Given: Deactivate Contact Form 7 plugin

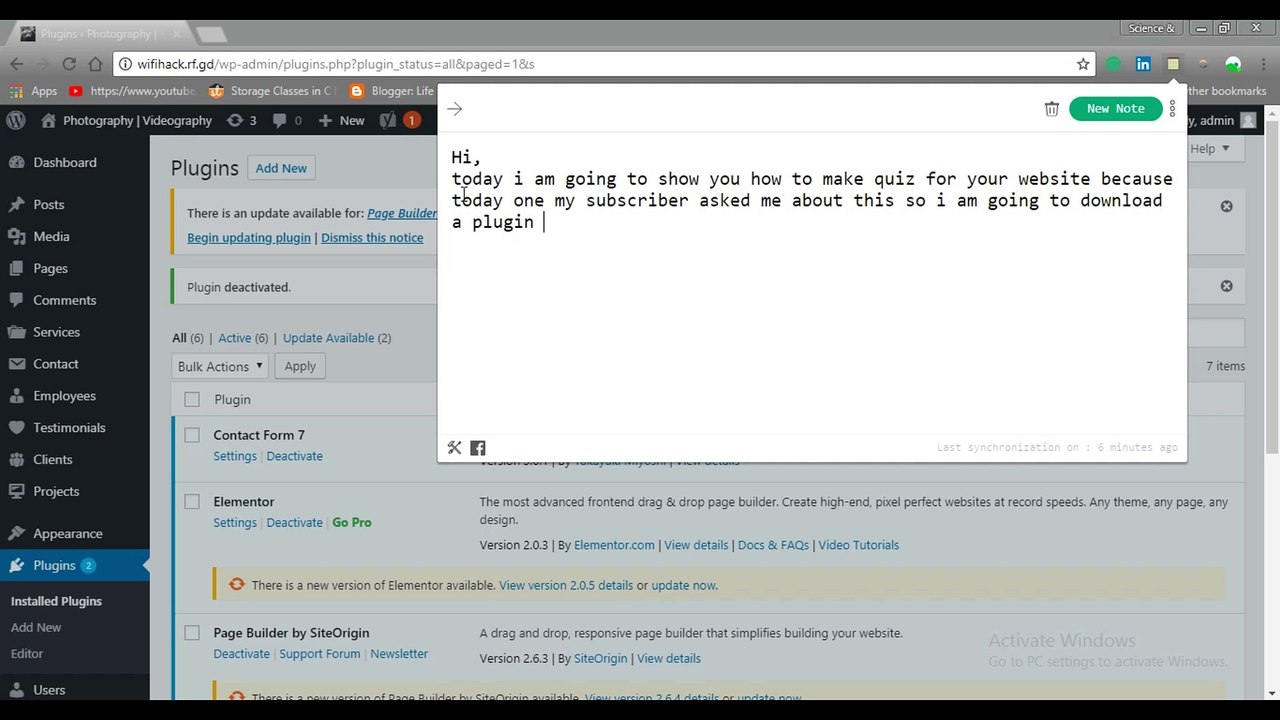Looking at the screenshot, I should coord(294,456).
